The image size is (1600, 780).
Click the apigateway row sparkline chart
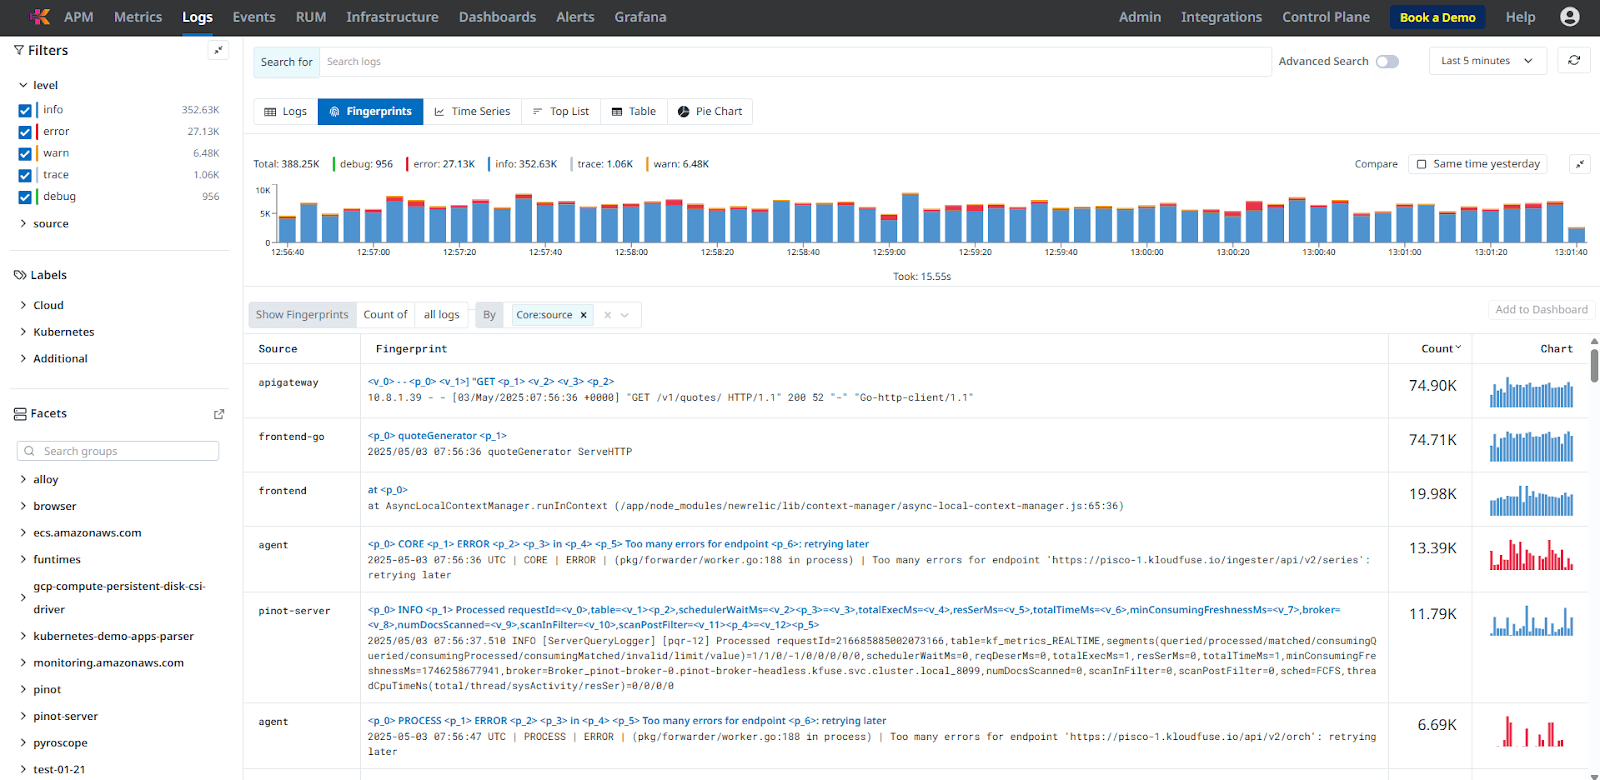[x=1531, y=391]
